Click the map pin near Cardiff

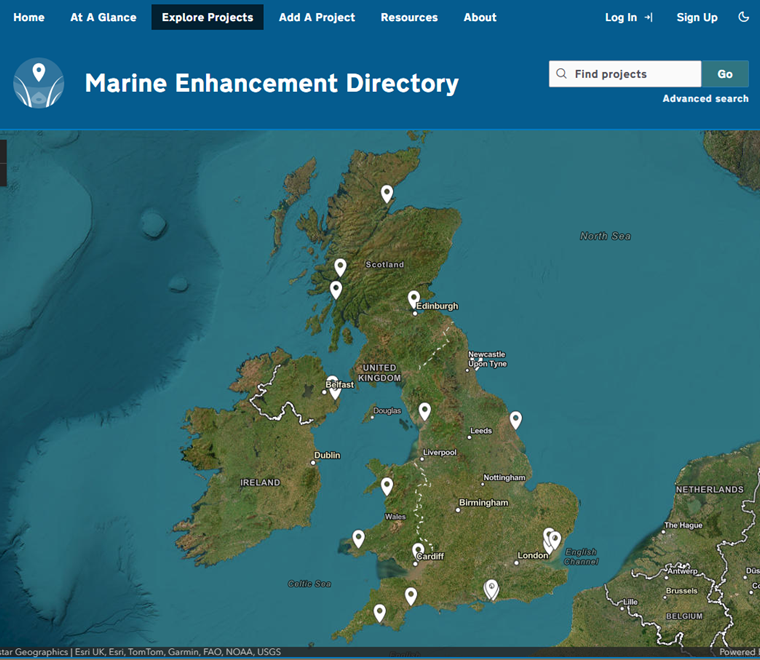pos(418,551)
